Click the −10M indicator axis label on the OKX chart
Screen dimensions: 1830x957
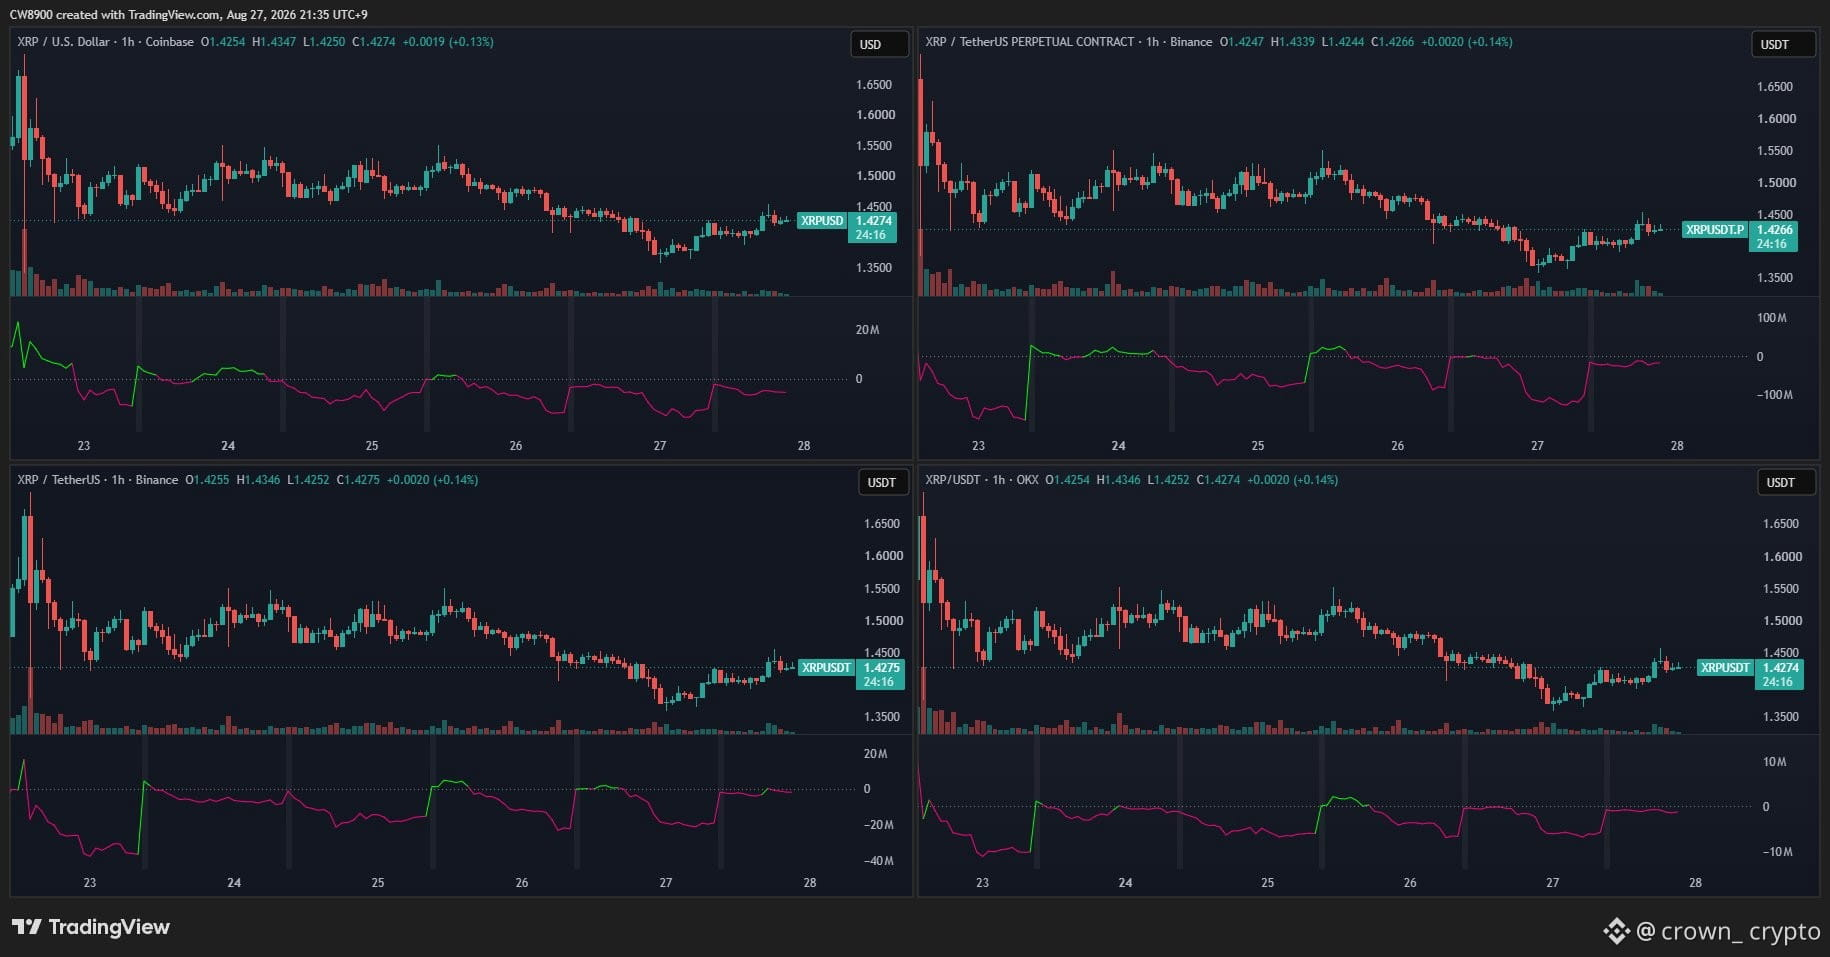[x=1776, y=852]
